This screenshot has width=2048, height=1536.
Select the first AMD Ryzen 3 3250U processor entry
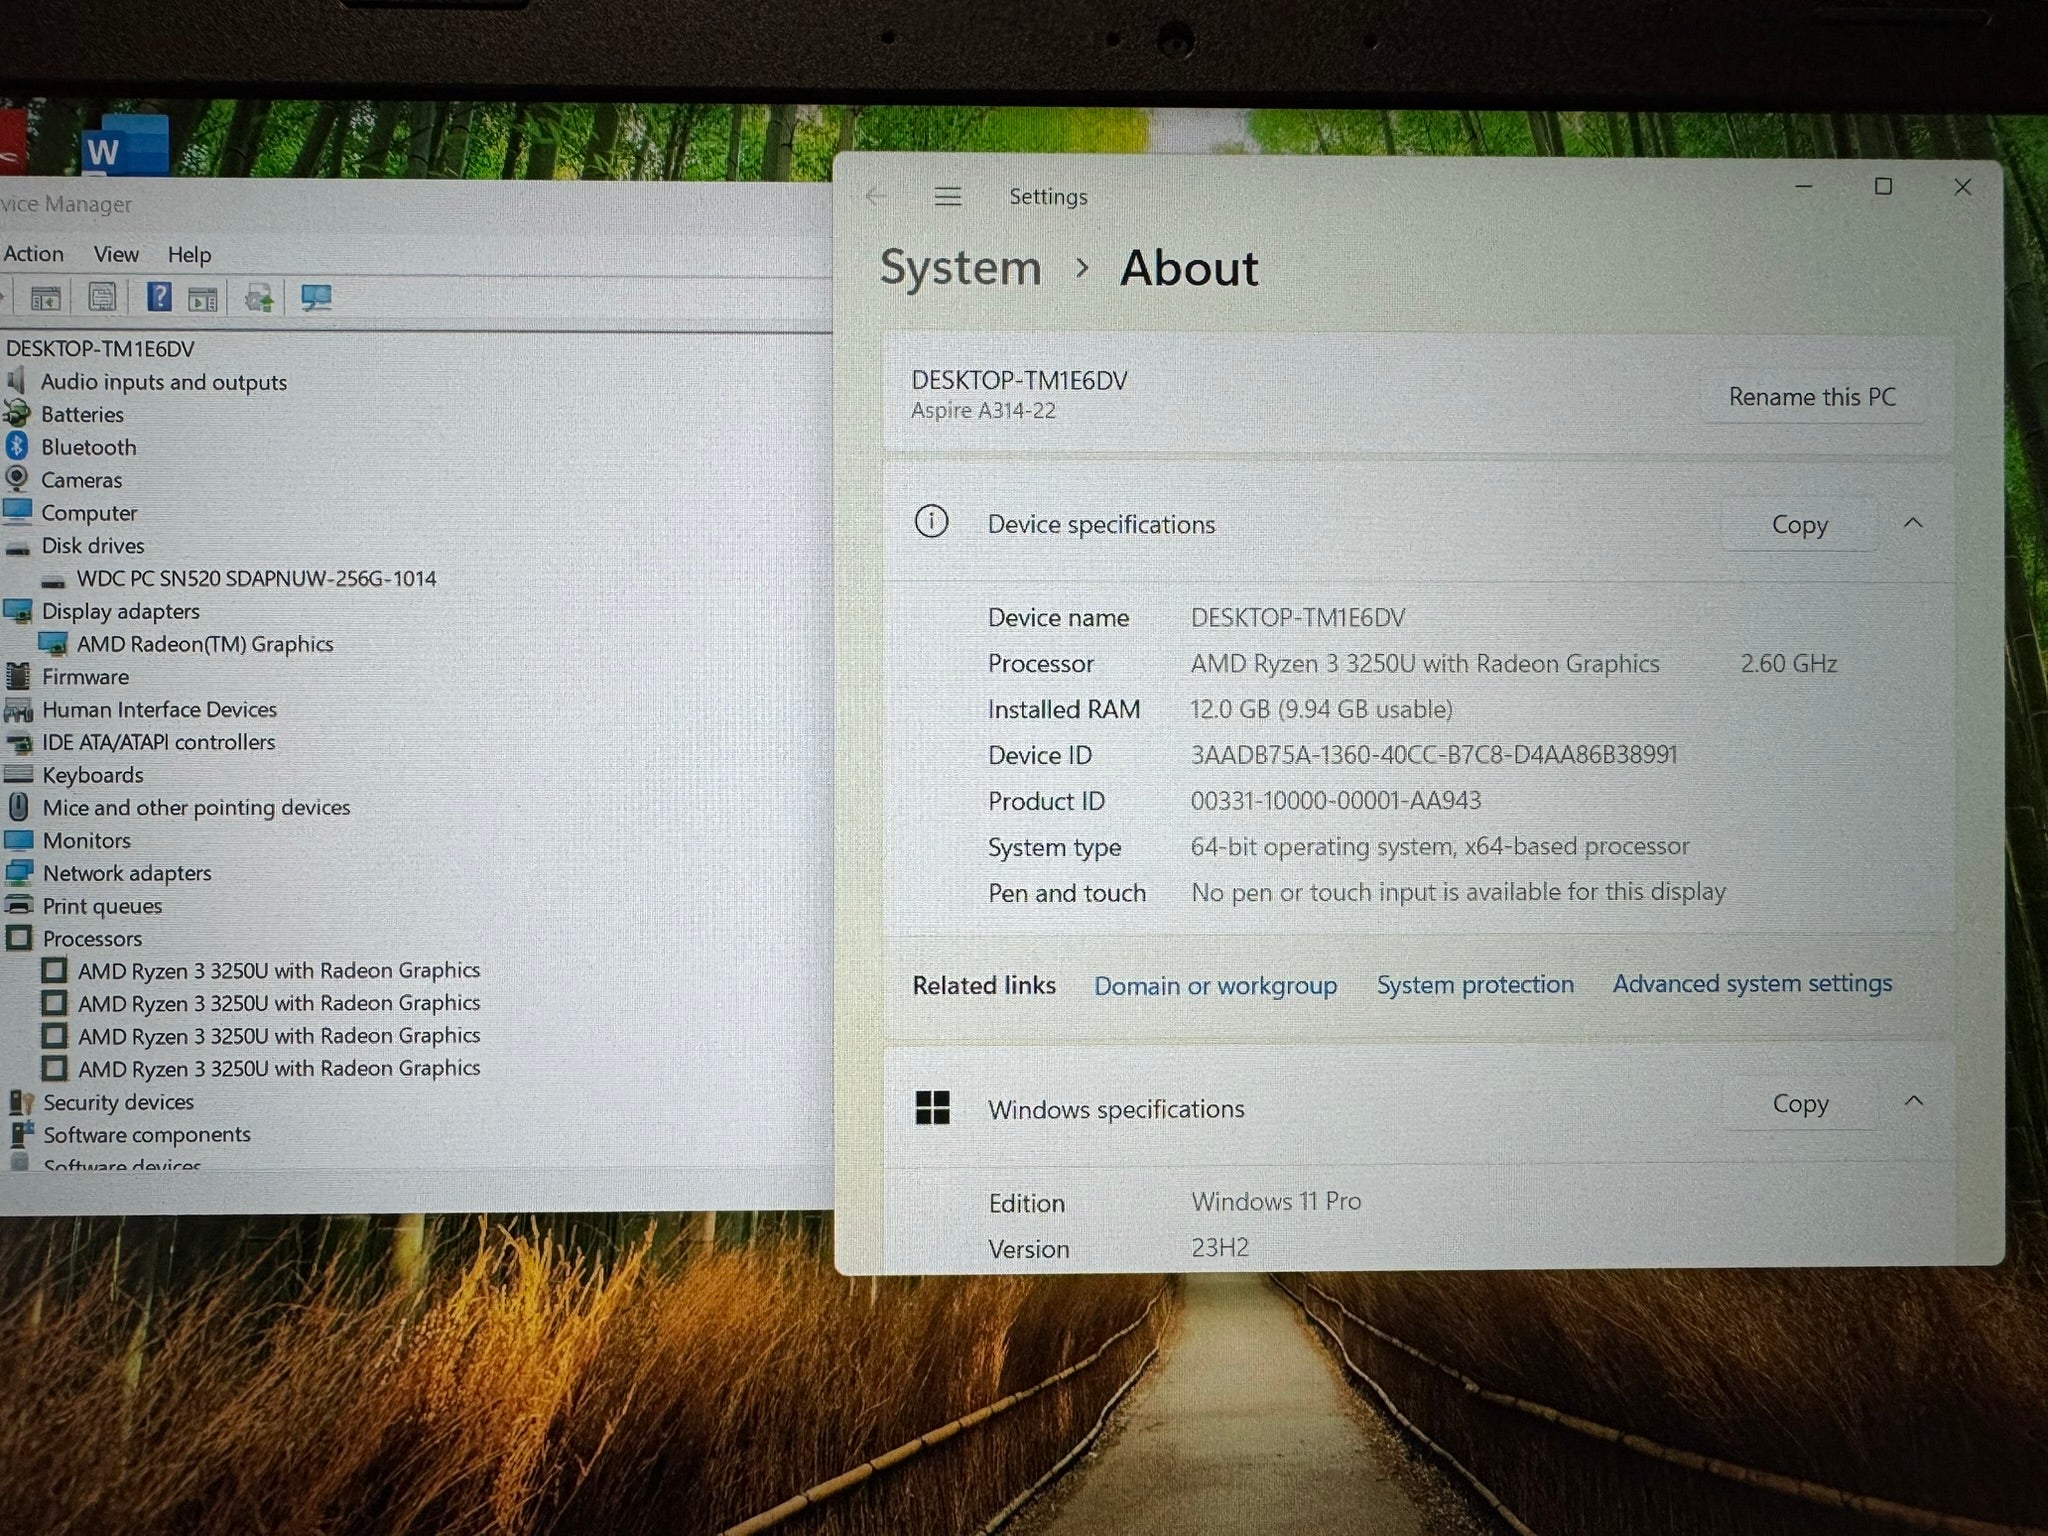[279, 970]
